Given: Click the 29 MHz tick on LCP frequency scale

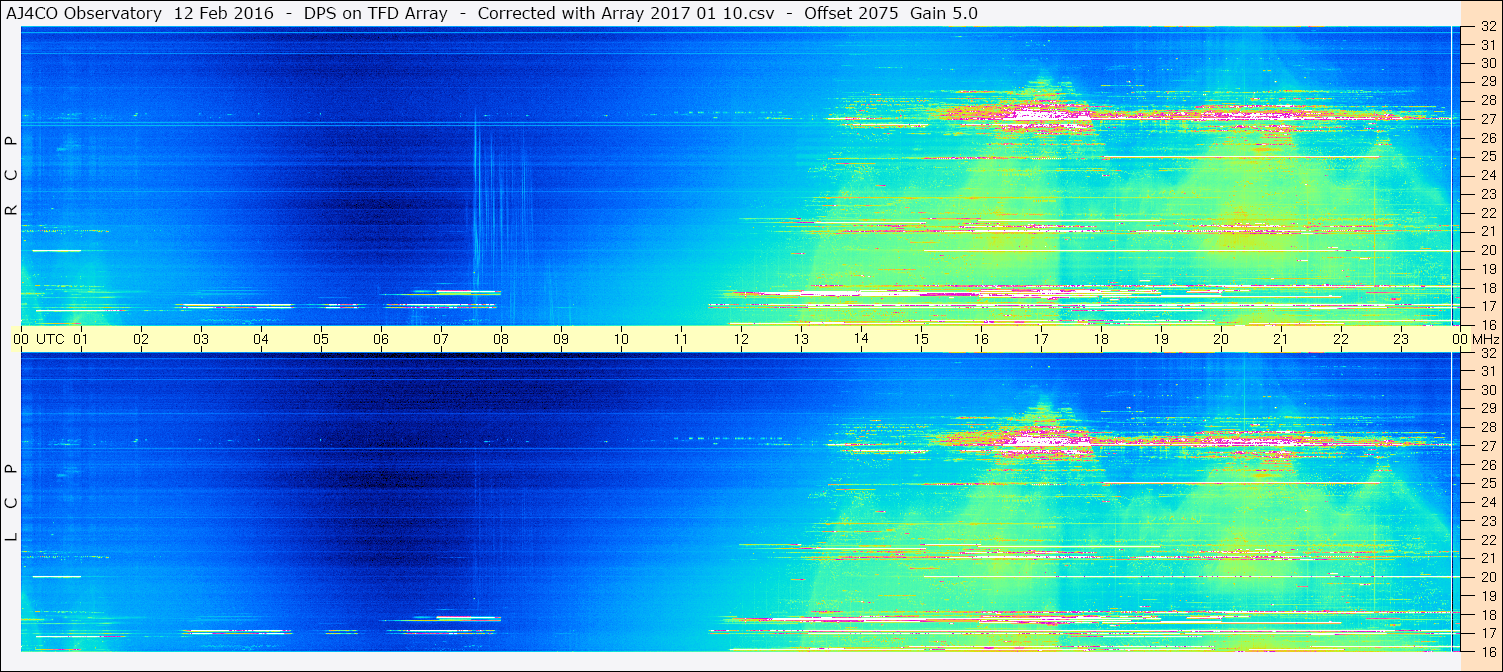Looking at the screenshot, I should click(1487, 409).
